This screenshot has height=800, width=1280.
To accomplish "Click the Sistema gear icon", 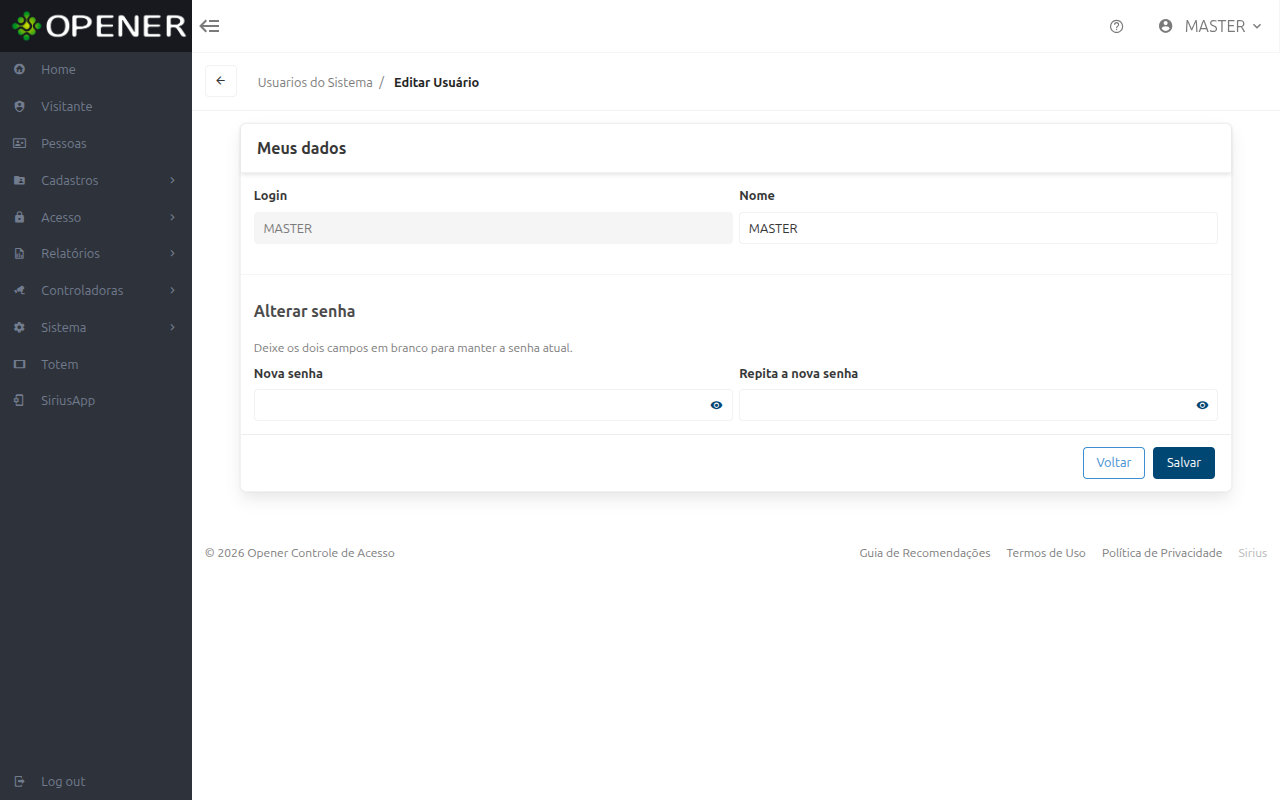I will click(19, 327).
